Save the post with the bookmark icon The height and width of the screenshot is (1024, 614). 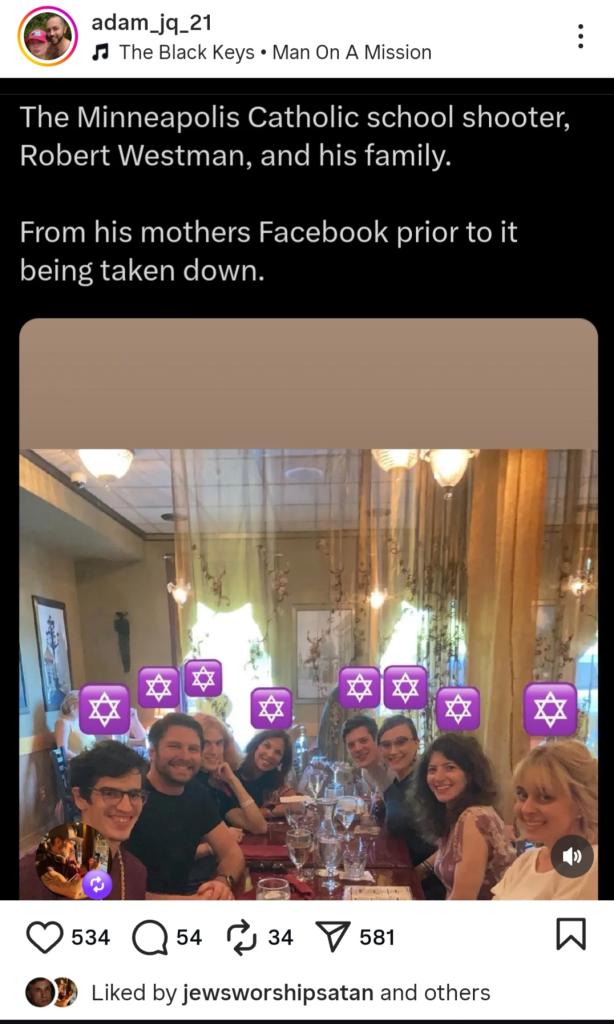[570, 935]
